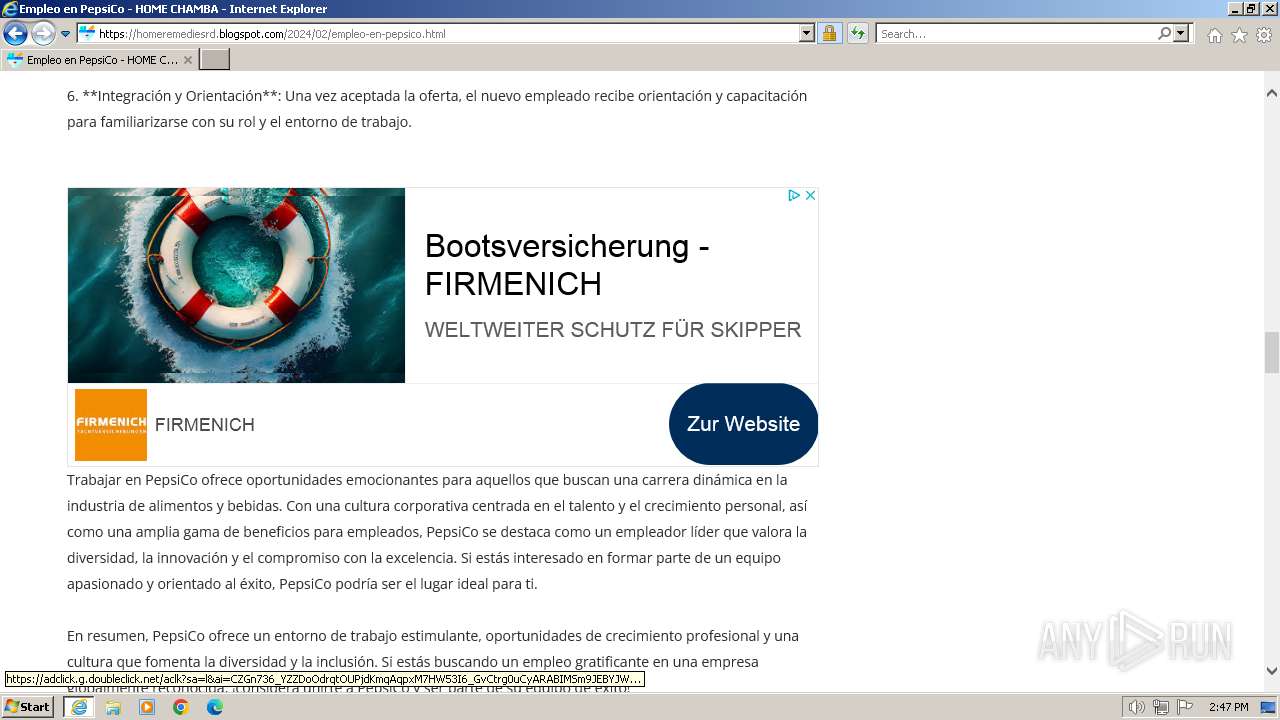Click the address bar URL field

pyautogui.click(x=438, y=33)
